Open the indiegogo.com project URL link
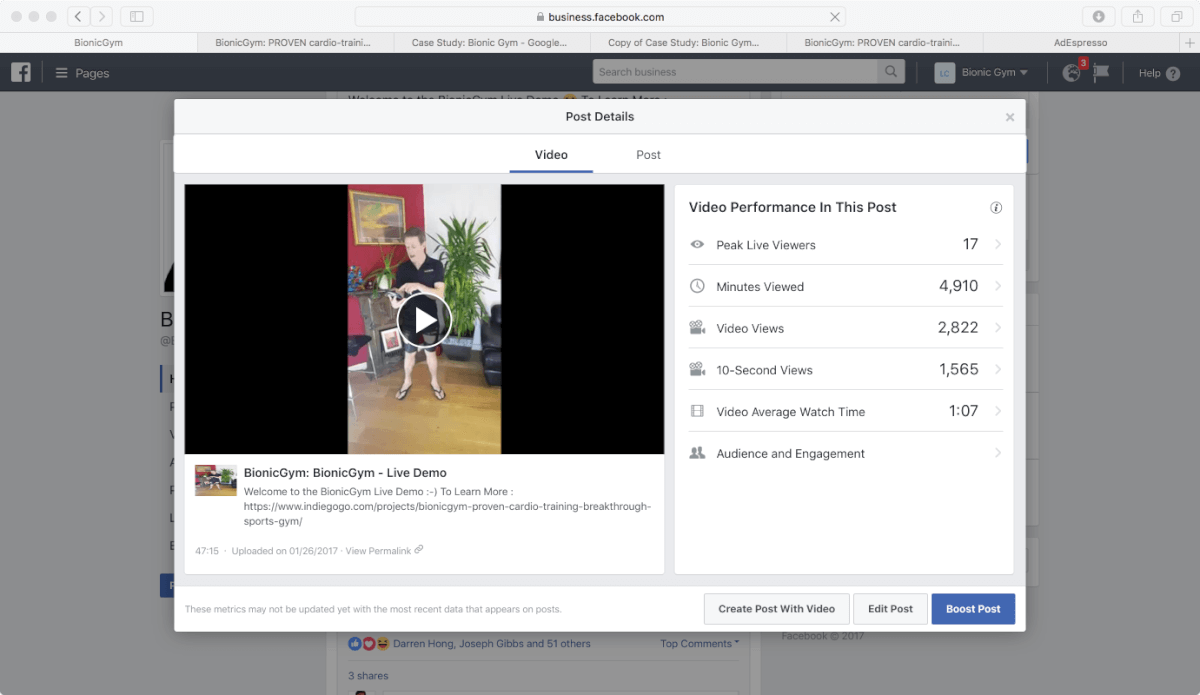 pyautogui.click(x=447, y=514)
